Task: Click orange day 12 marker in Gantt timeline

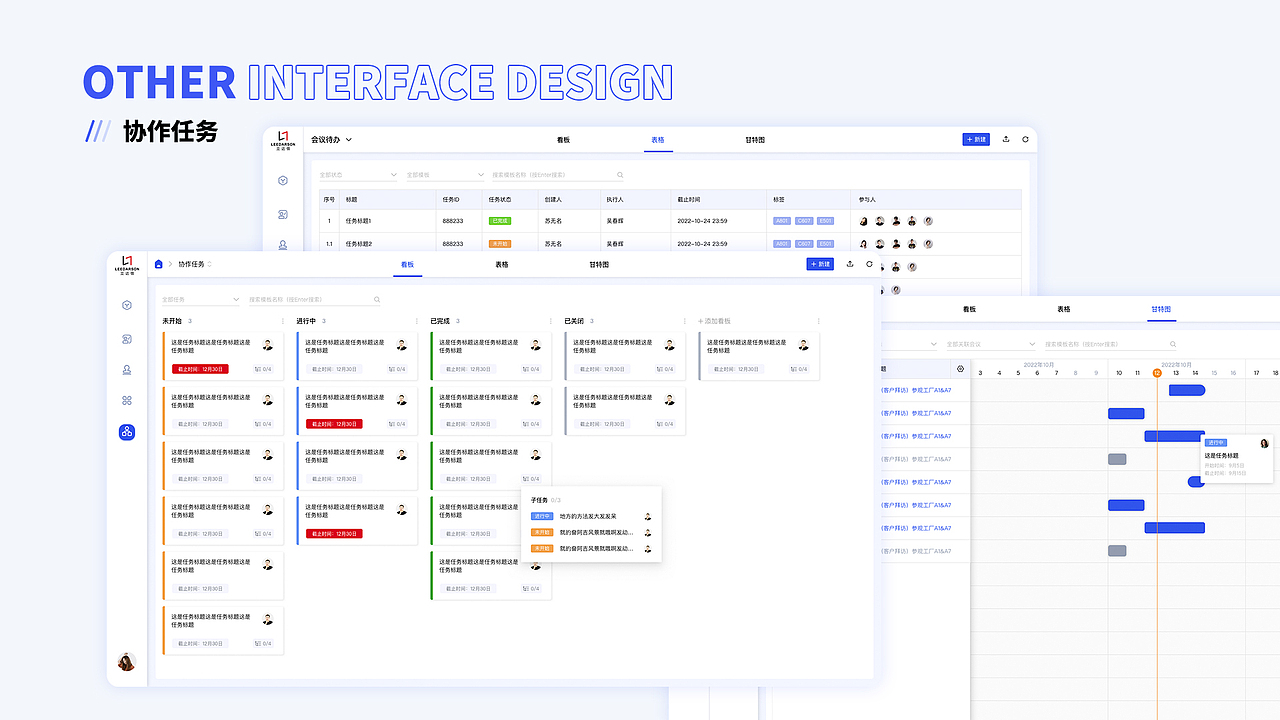Action: (1157, 372)
